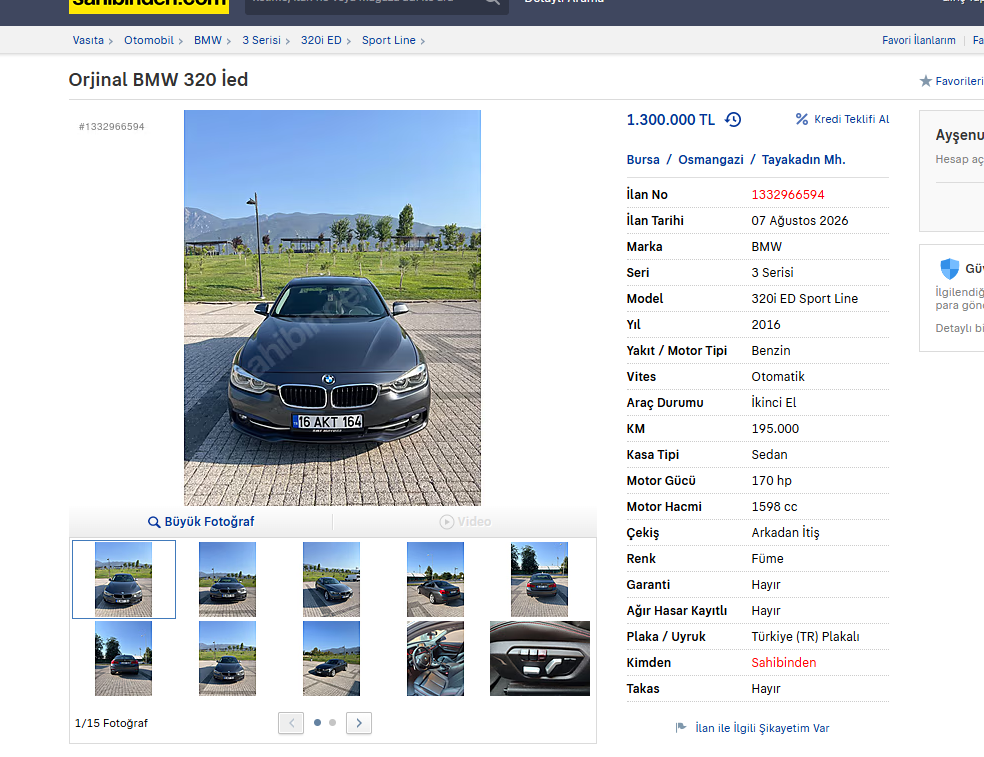The width and height of the screenshot is (984, 757).
Task: Go to the next photo page arrow
Action: coord(359,723)
